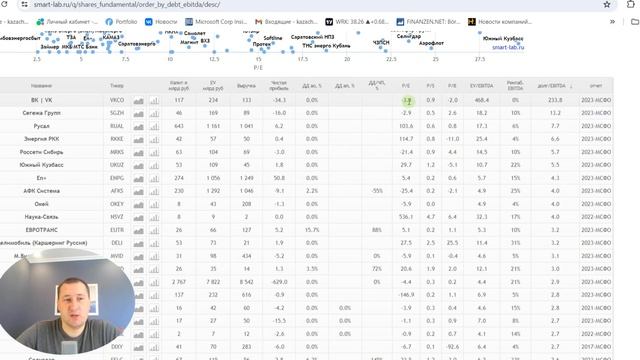Open the Microsoft Corp bookmark
Screen dimensions: 640x360
[216, 22]
